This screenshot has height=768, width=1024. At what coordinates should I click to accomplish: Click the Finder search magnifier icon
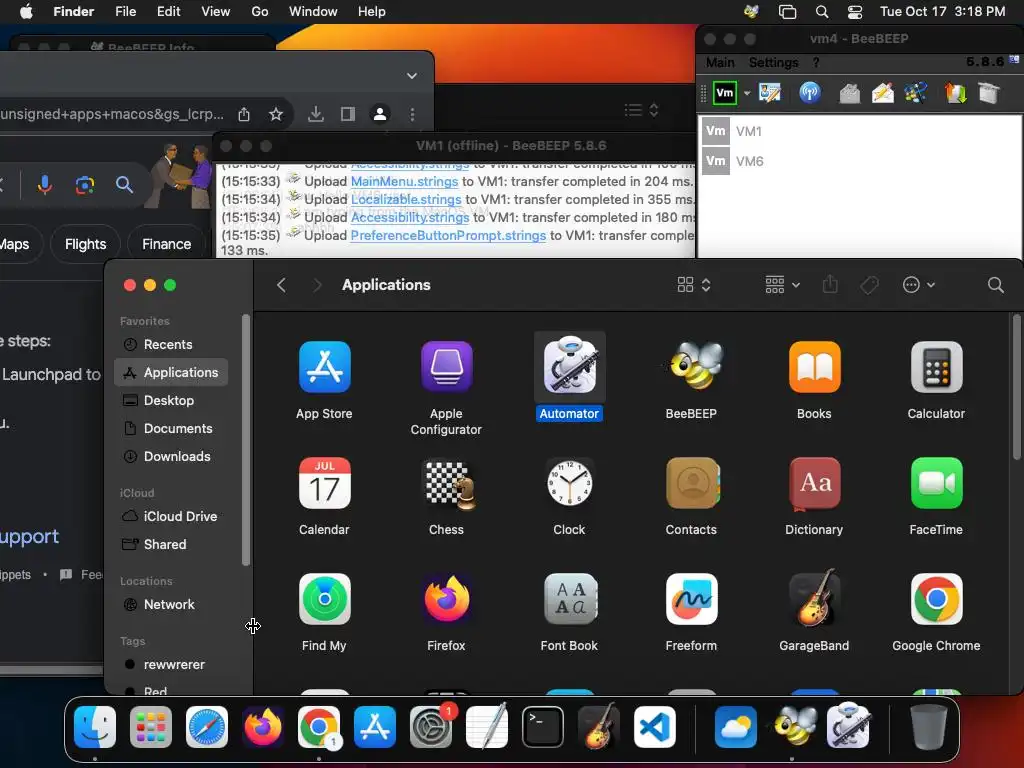point(995,285)
